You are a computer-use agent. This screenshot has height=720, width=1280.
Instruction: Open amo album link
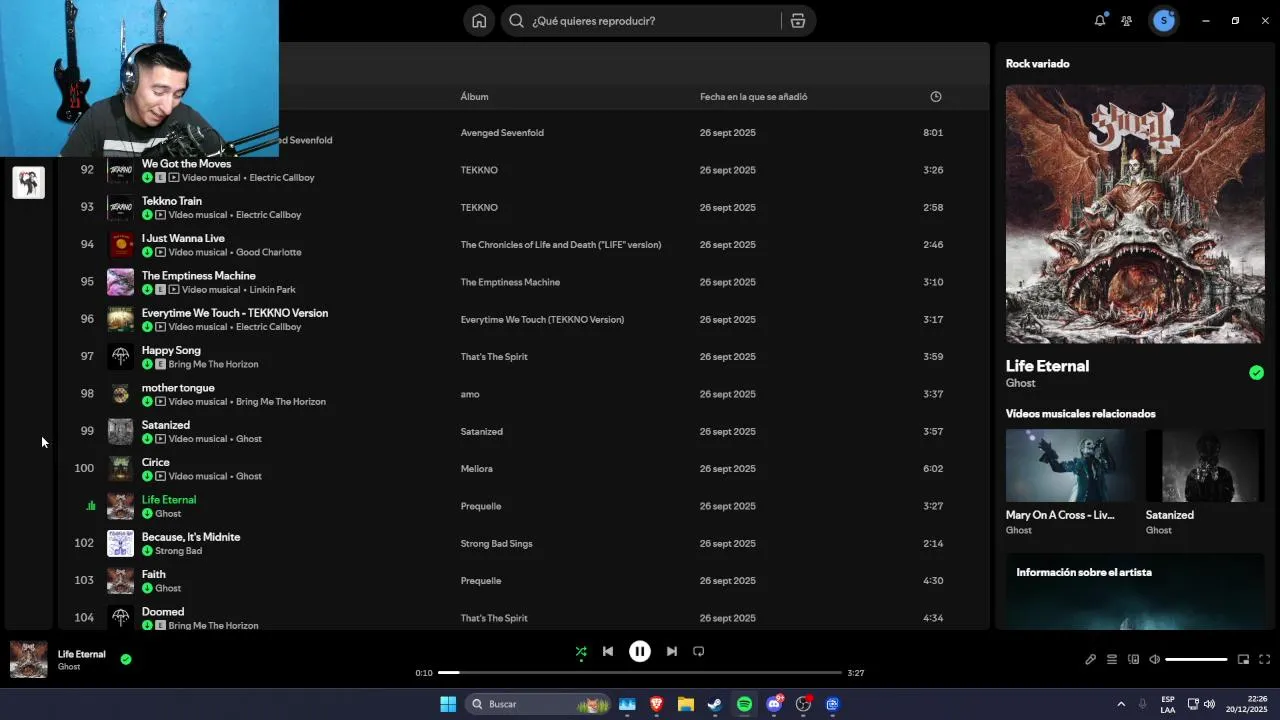click(470, 394)
